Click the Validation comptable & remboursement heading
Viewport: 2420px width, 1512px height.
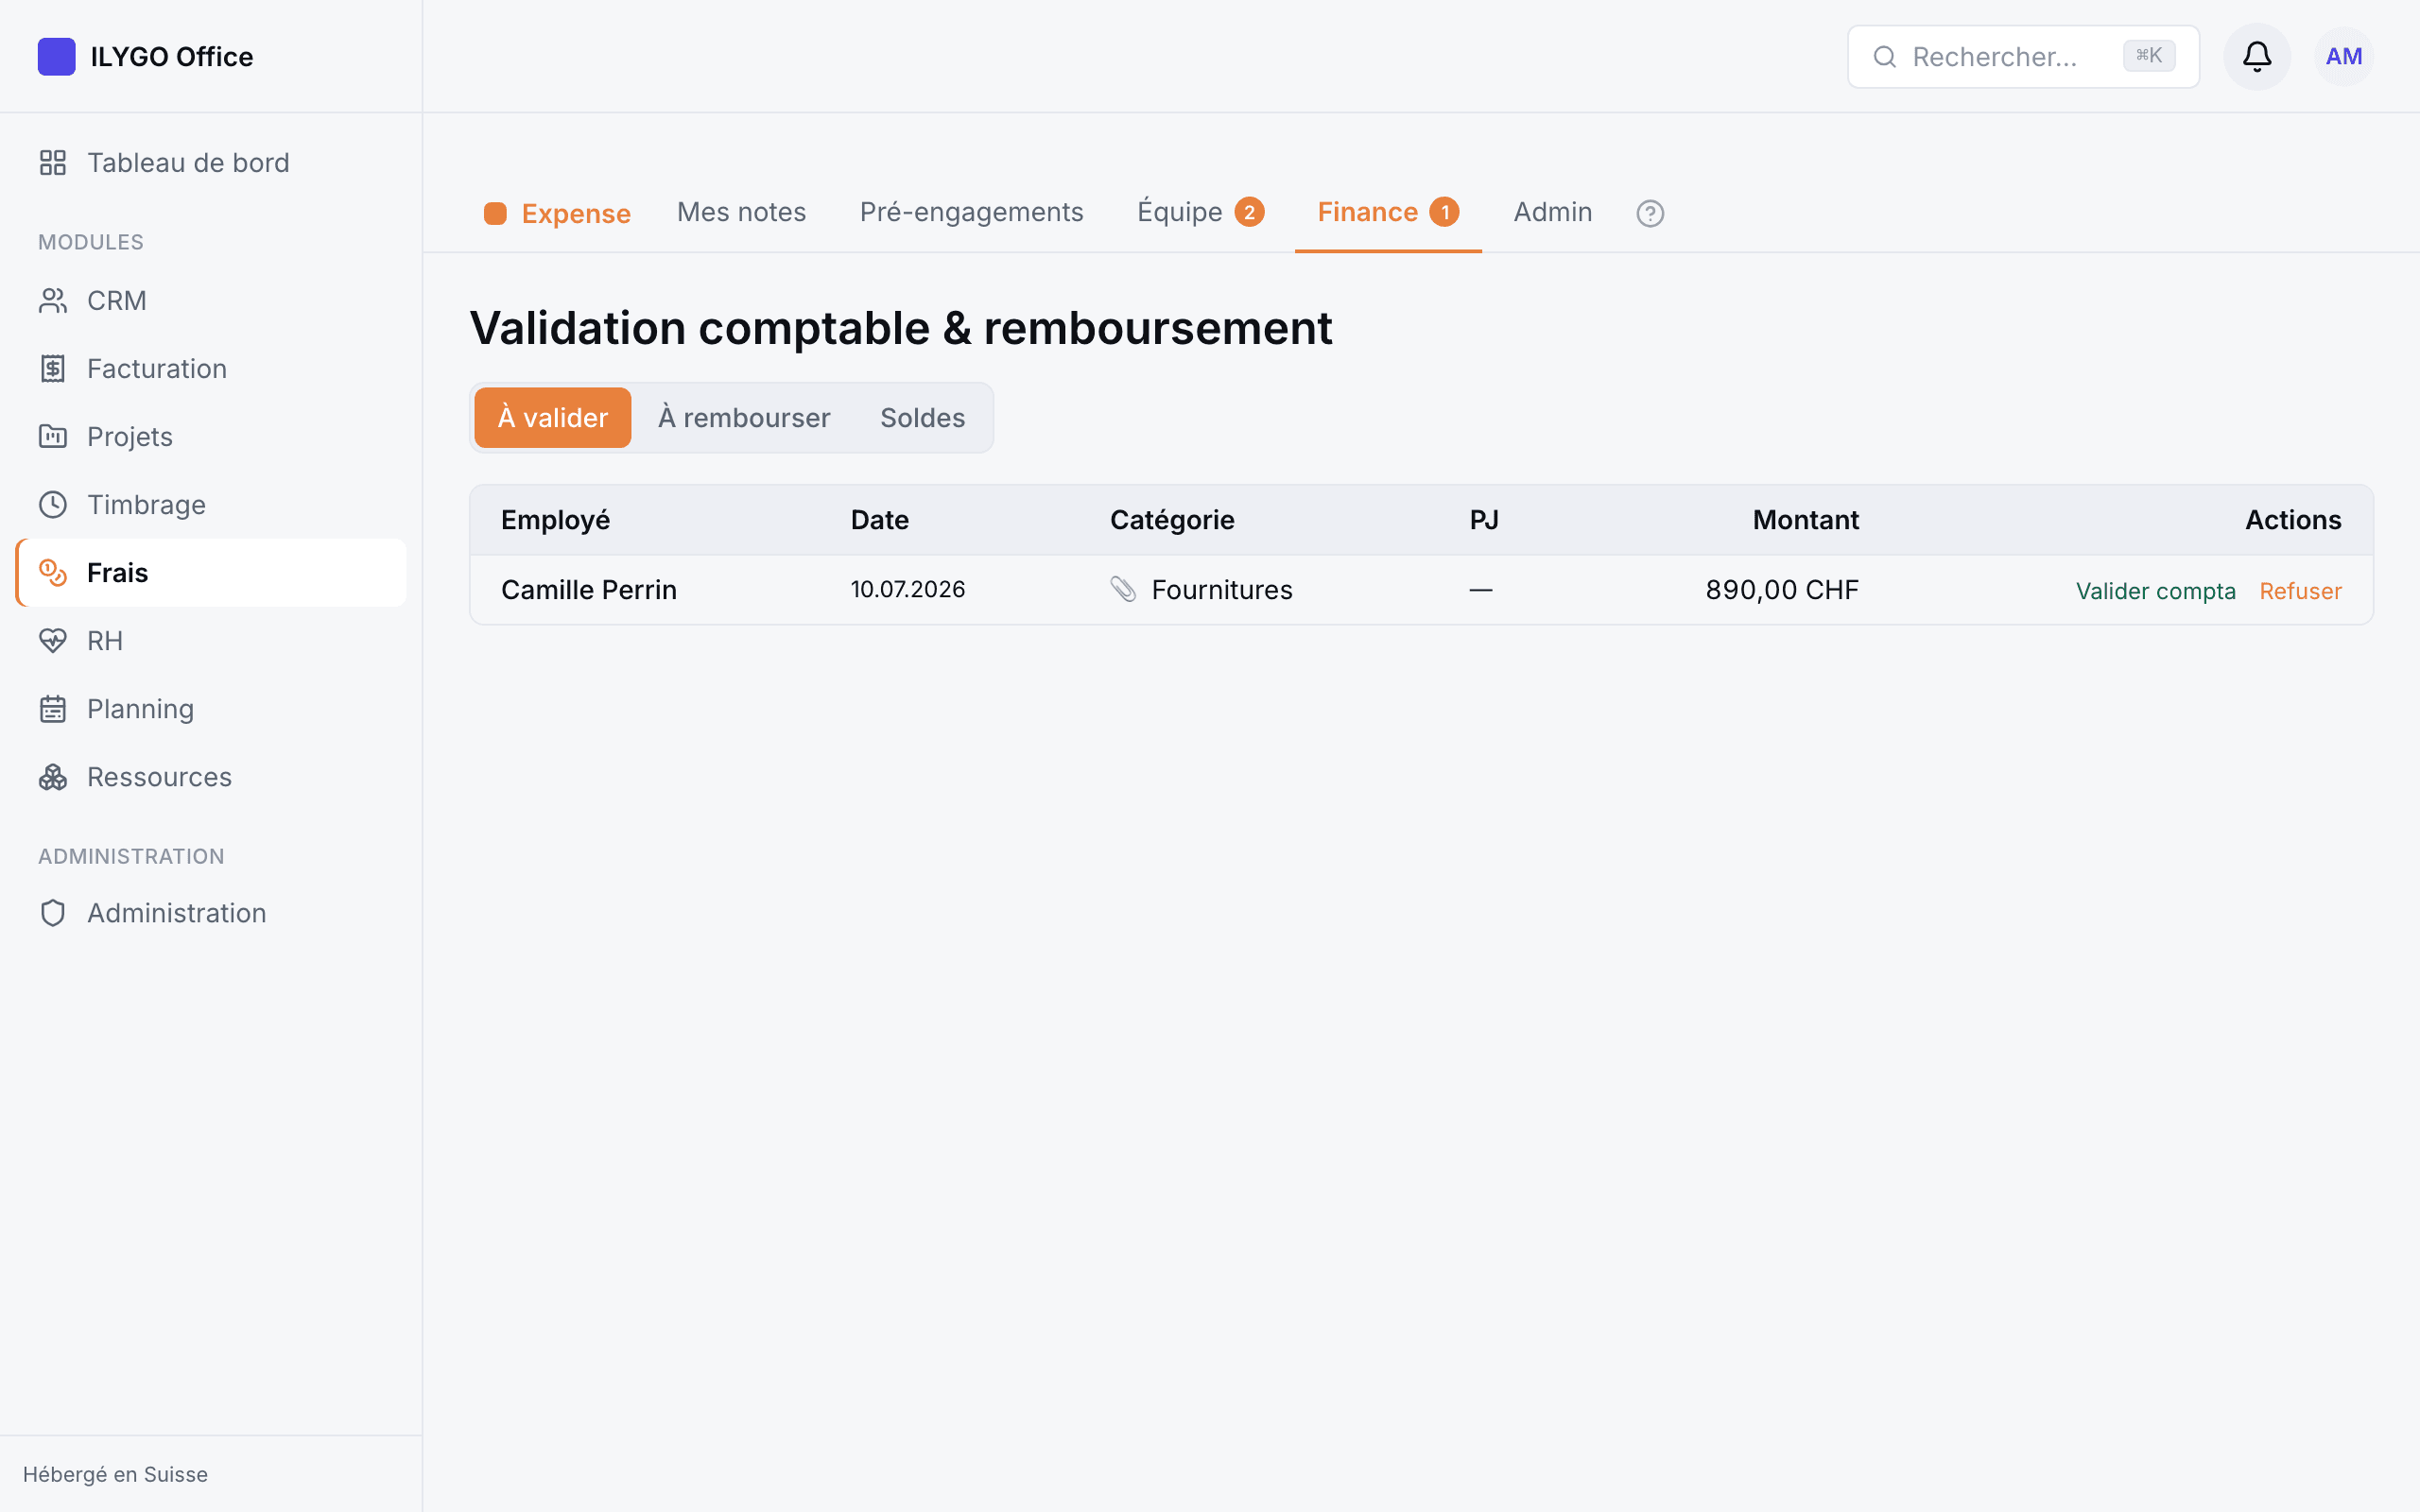tap(900, 328)
